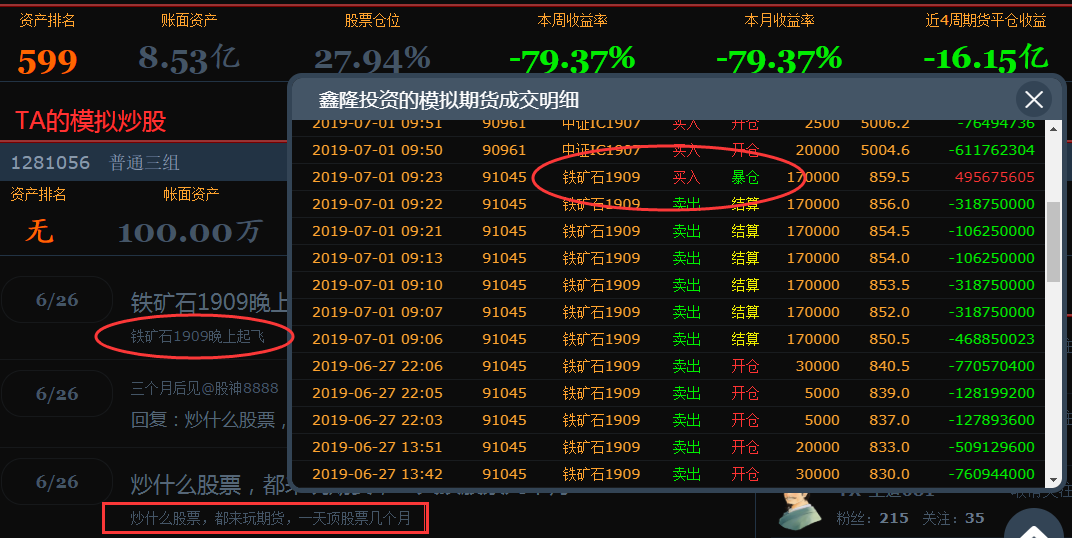Click the loss value -468850023
1072x538 pixels.
pyautogui.click(x=991, y=339)
